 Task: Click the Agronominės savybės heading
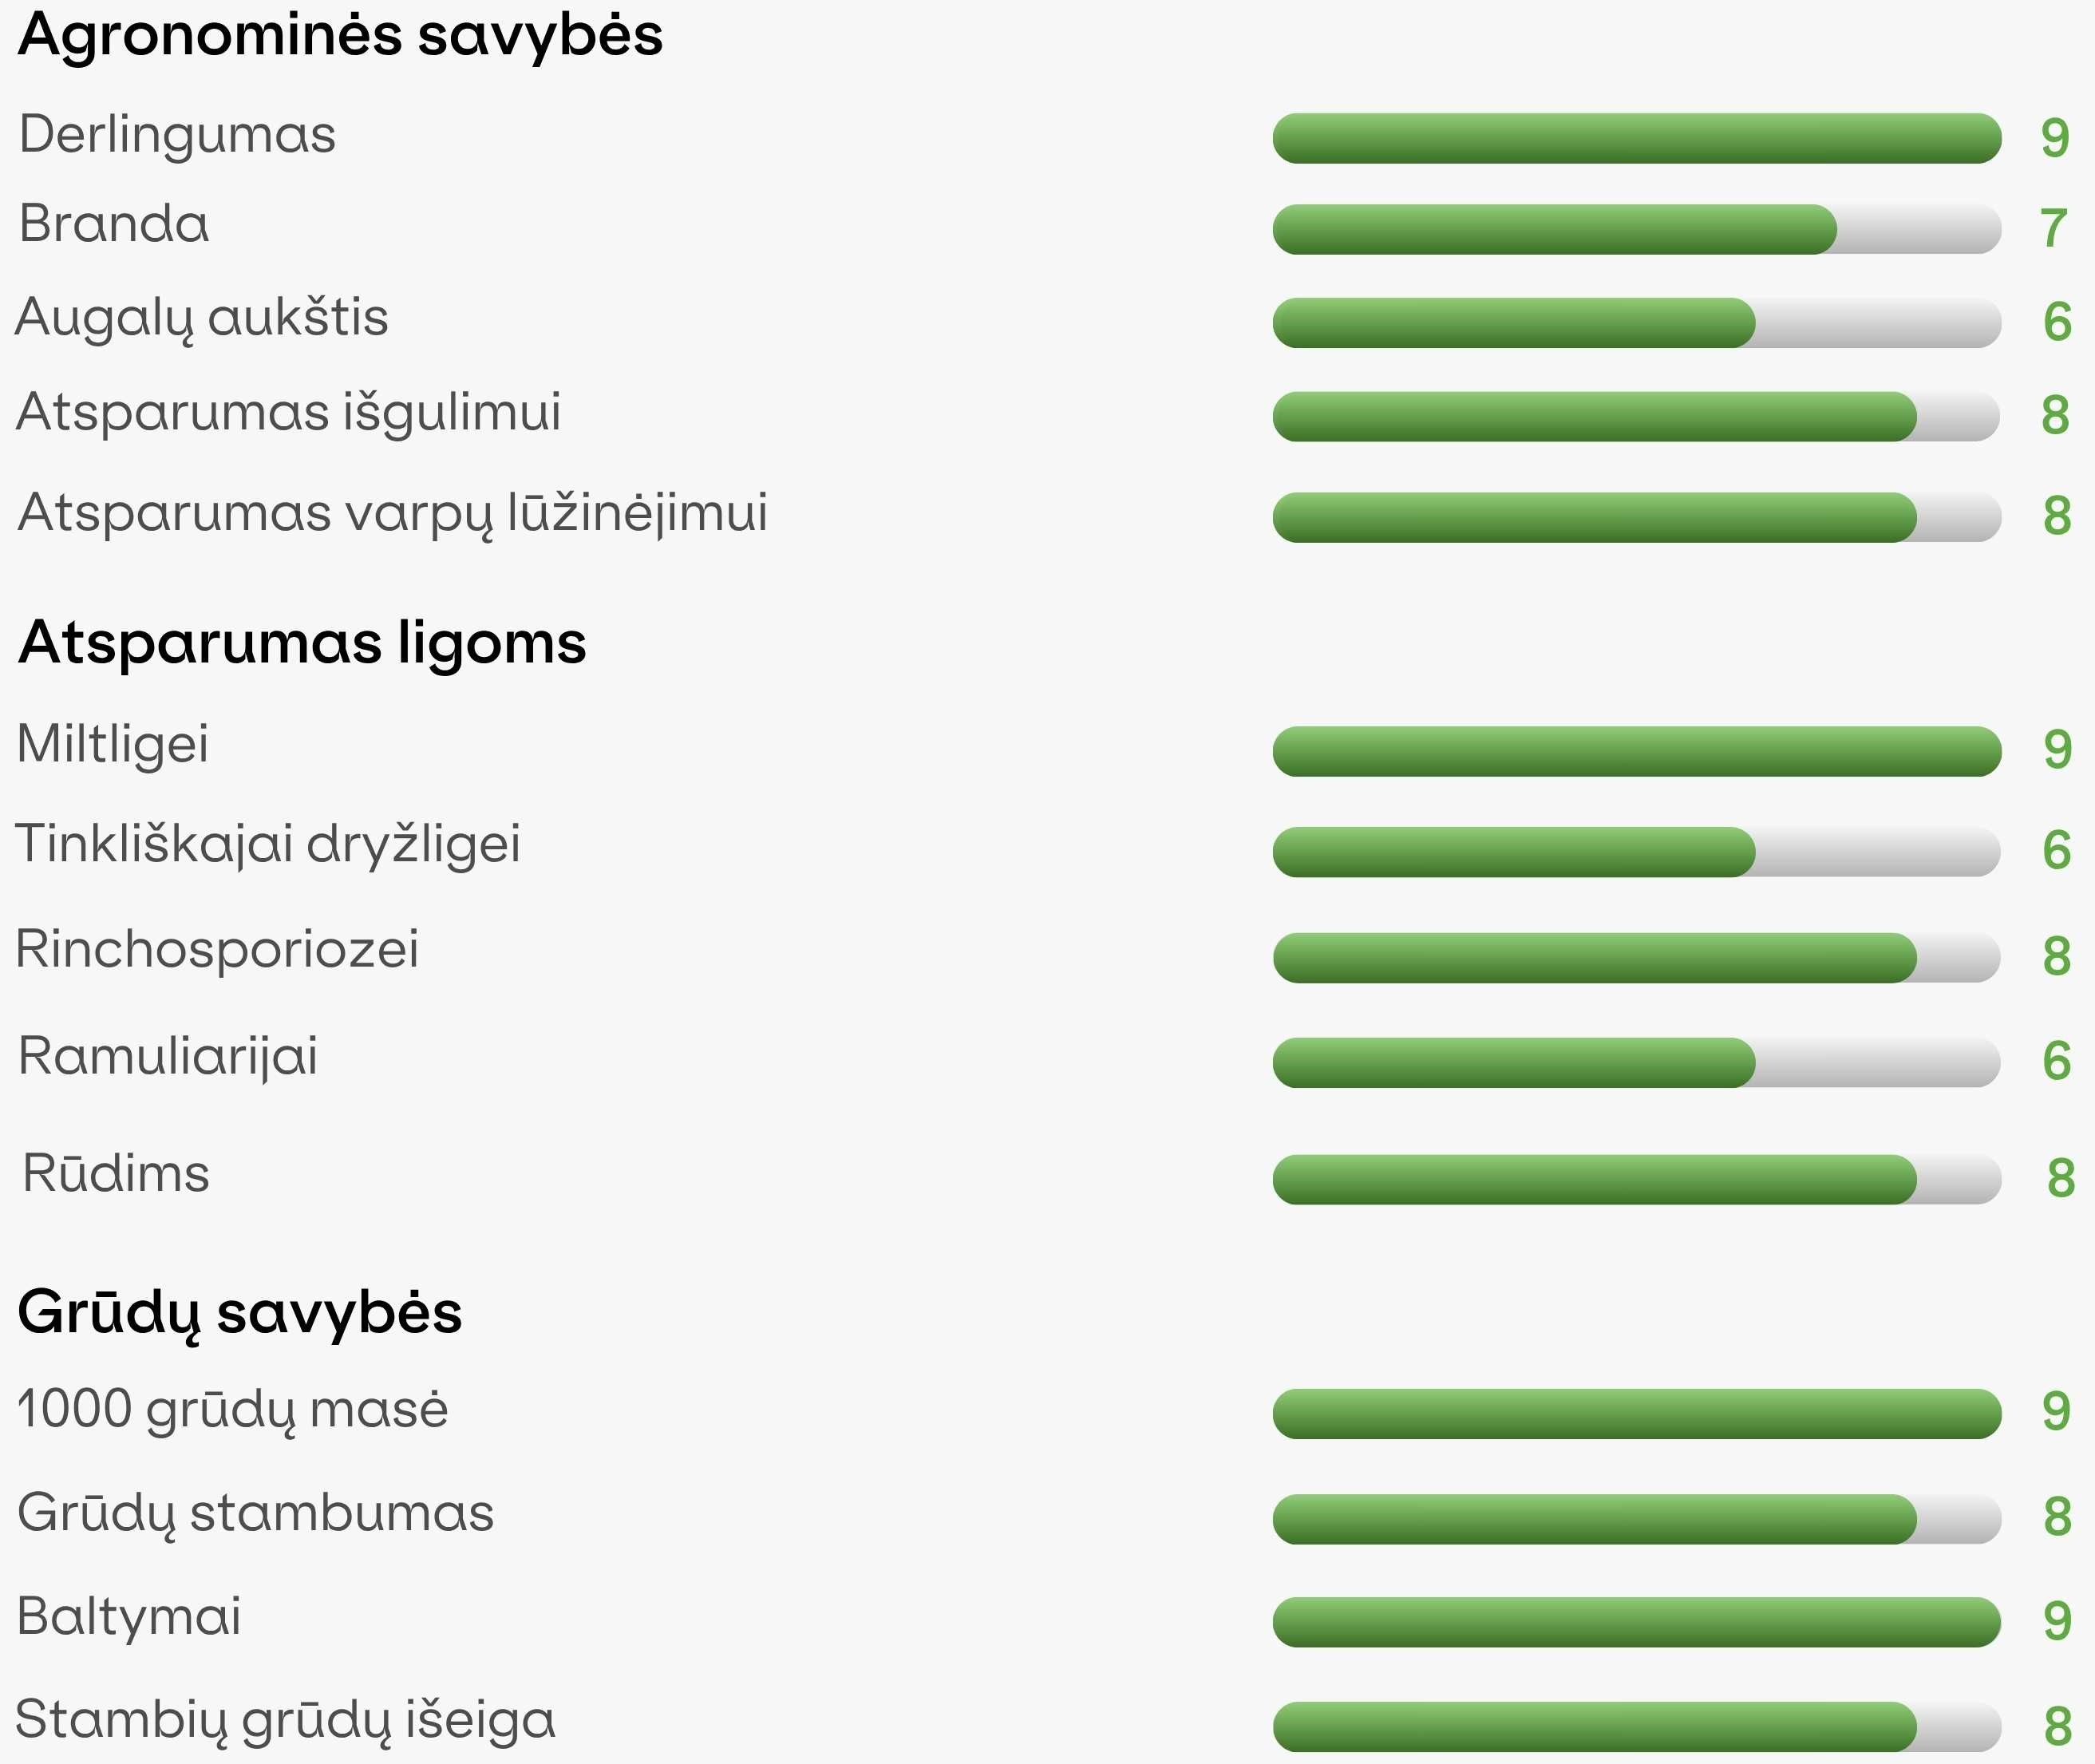(x=340, y=36)
